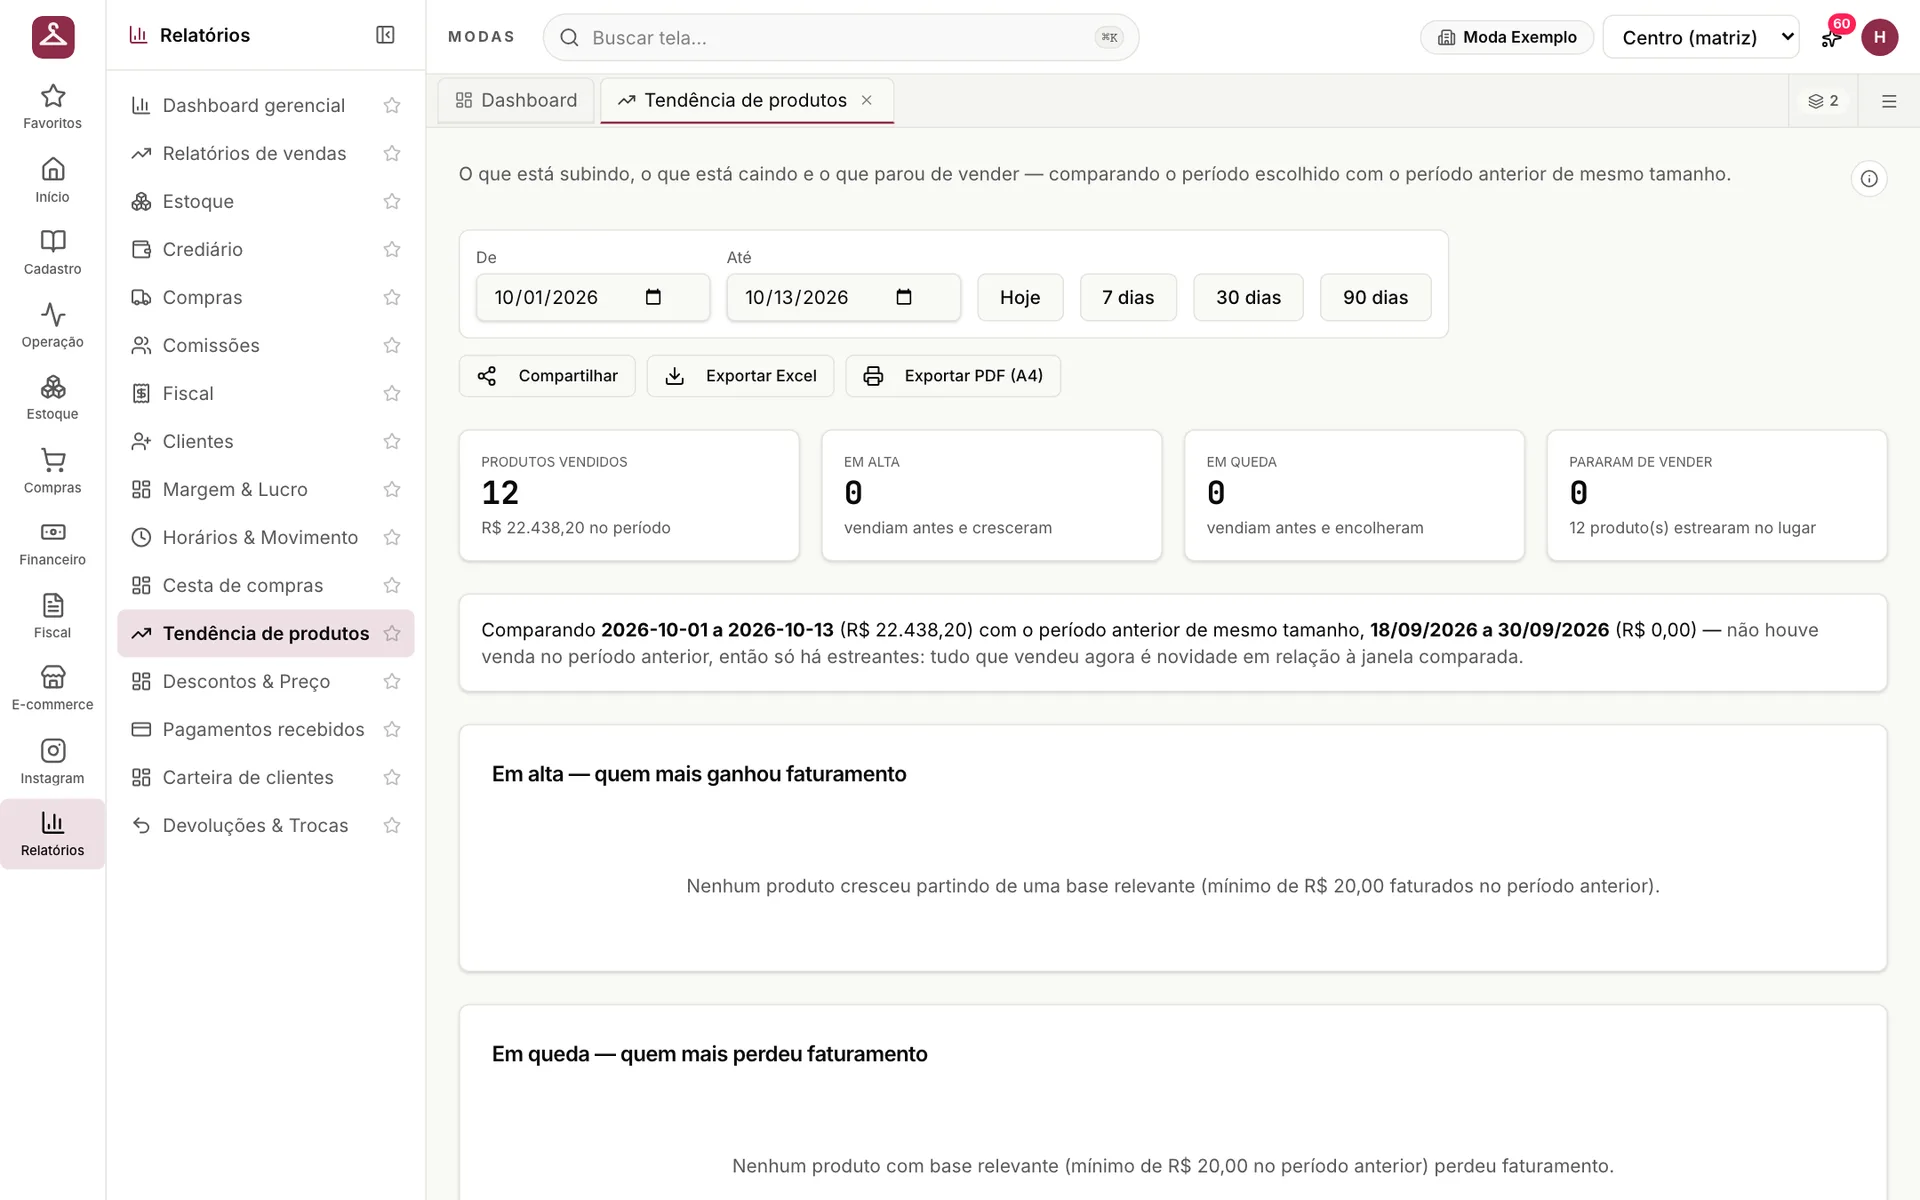Click the Produtos vendidos card showing 12
This screenshot has height=1200, width=1920.
629,495
